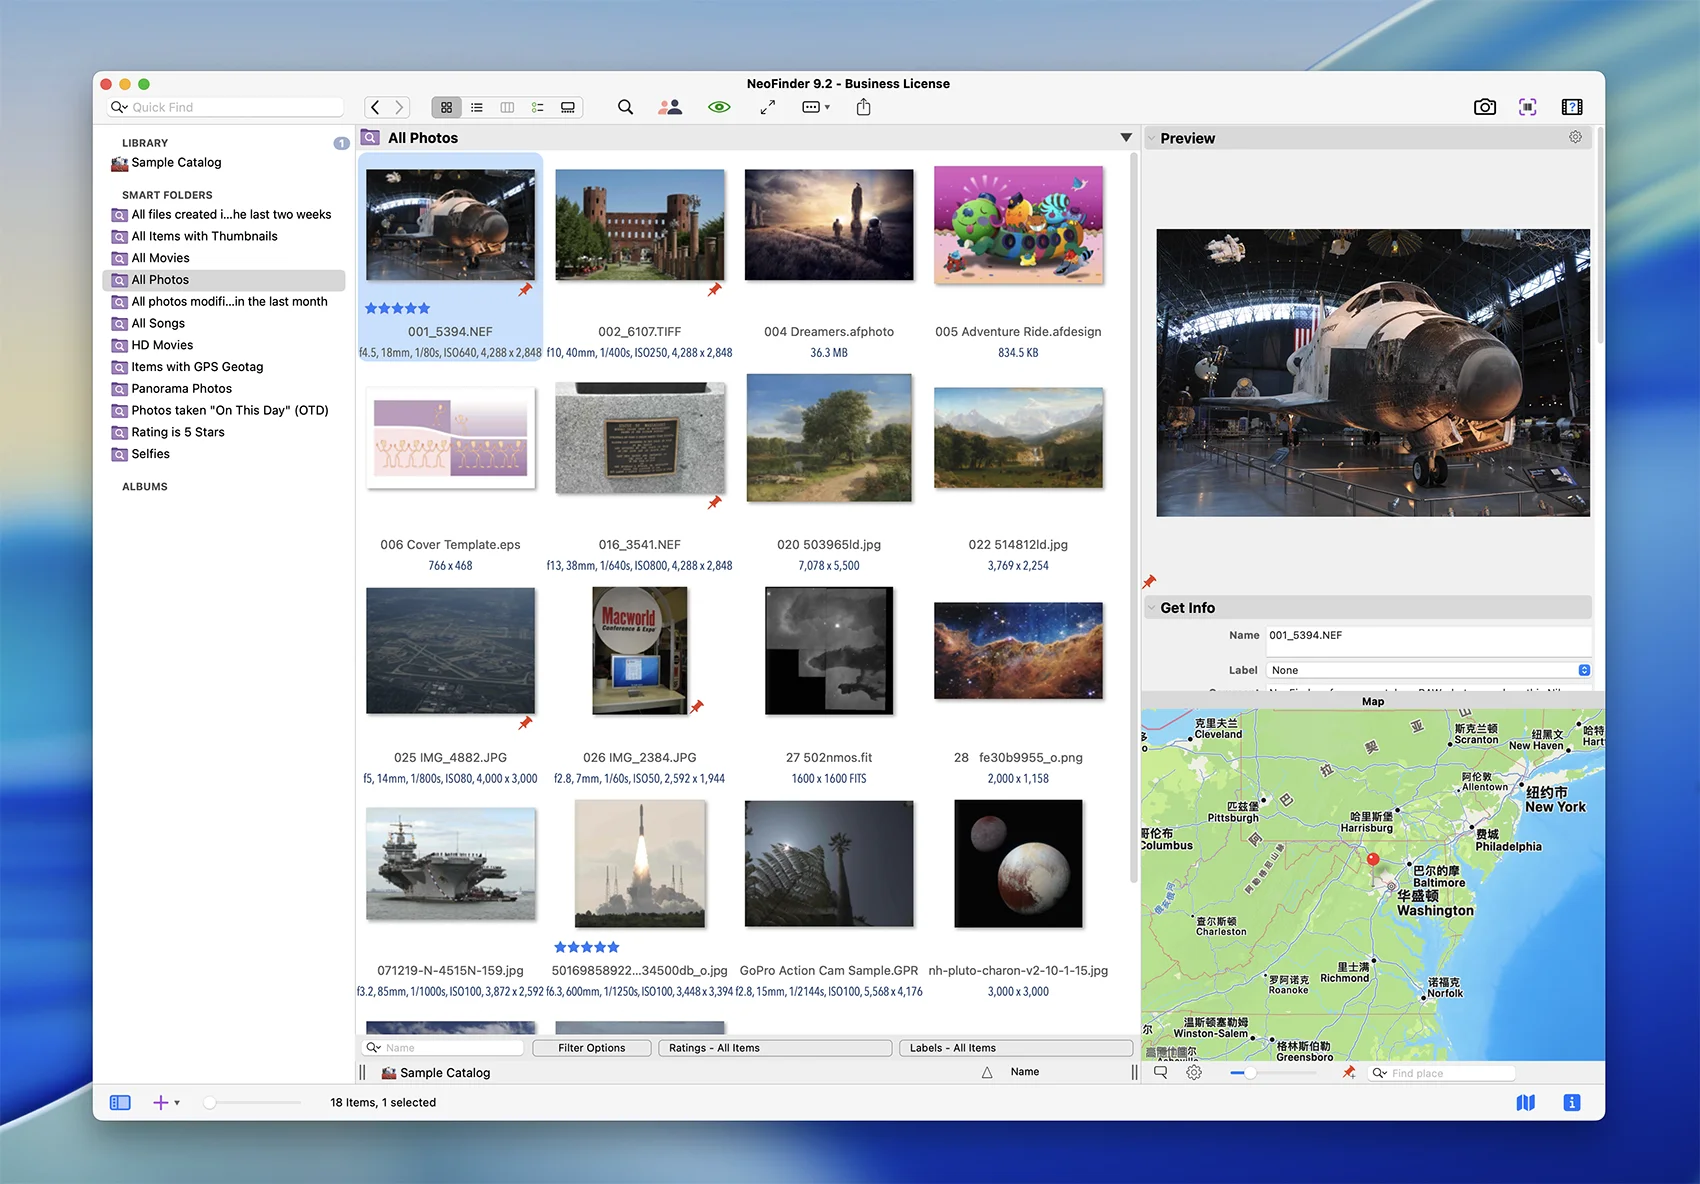This screenshot has height=1184, width=1700.
Task: Click the camera icon in toolbar
Action: tap(1485, 107)
